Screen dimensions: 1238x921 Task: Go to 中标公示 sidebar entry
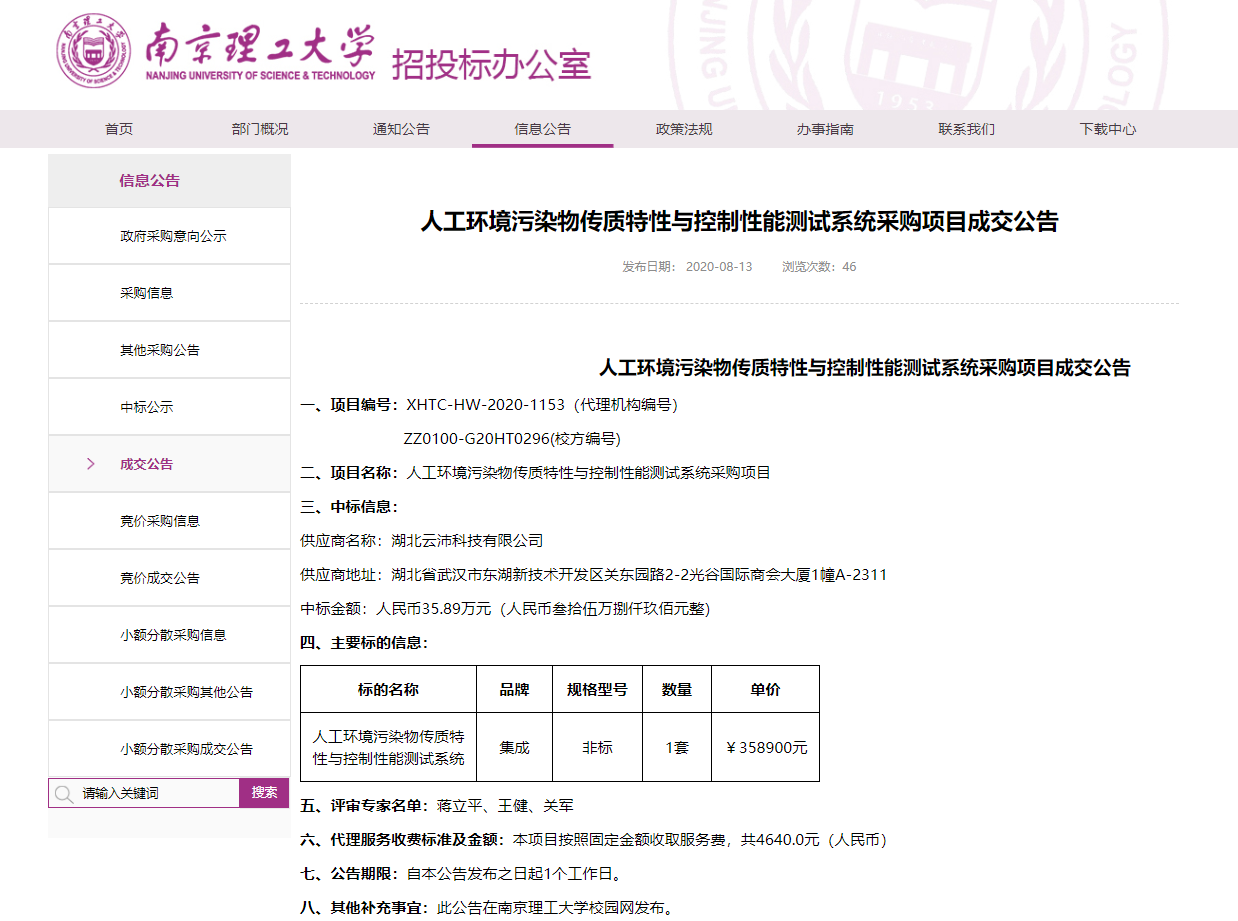pos(146,407)
